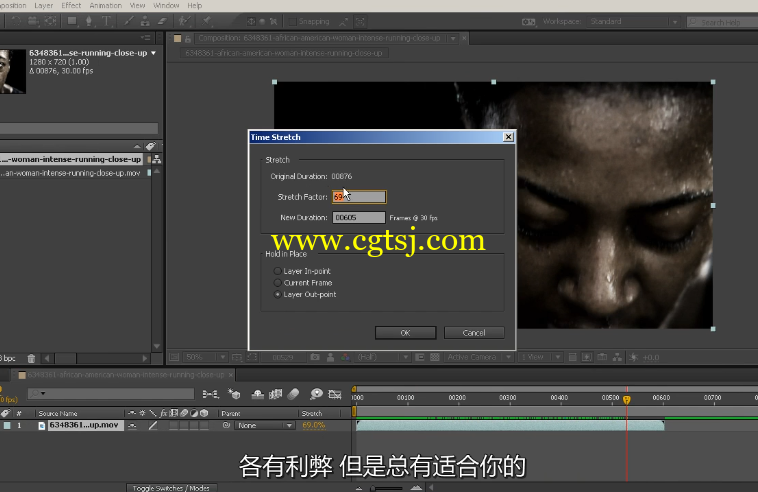
Task: Select the Pan Behind anchor tool
Action: coord(50,21)
